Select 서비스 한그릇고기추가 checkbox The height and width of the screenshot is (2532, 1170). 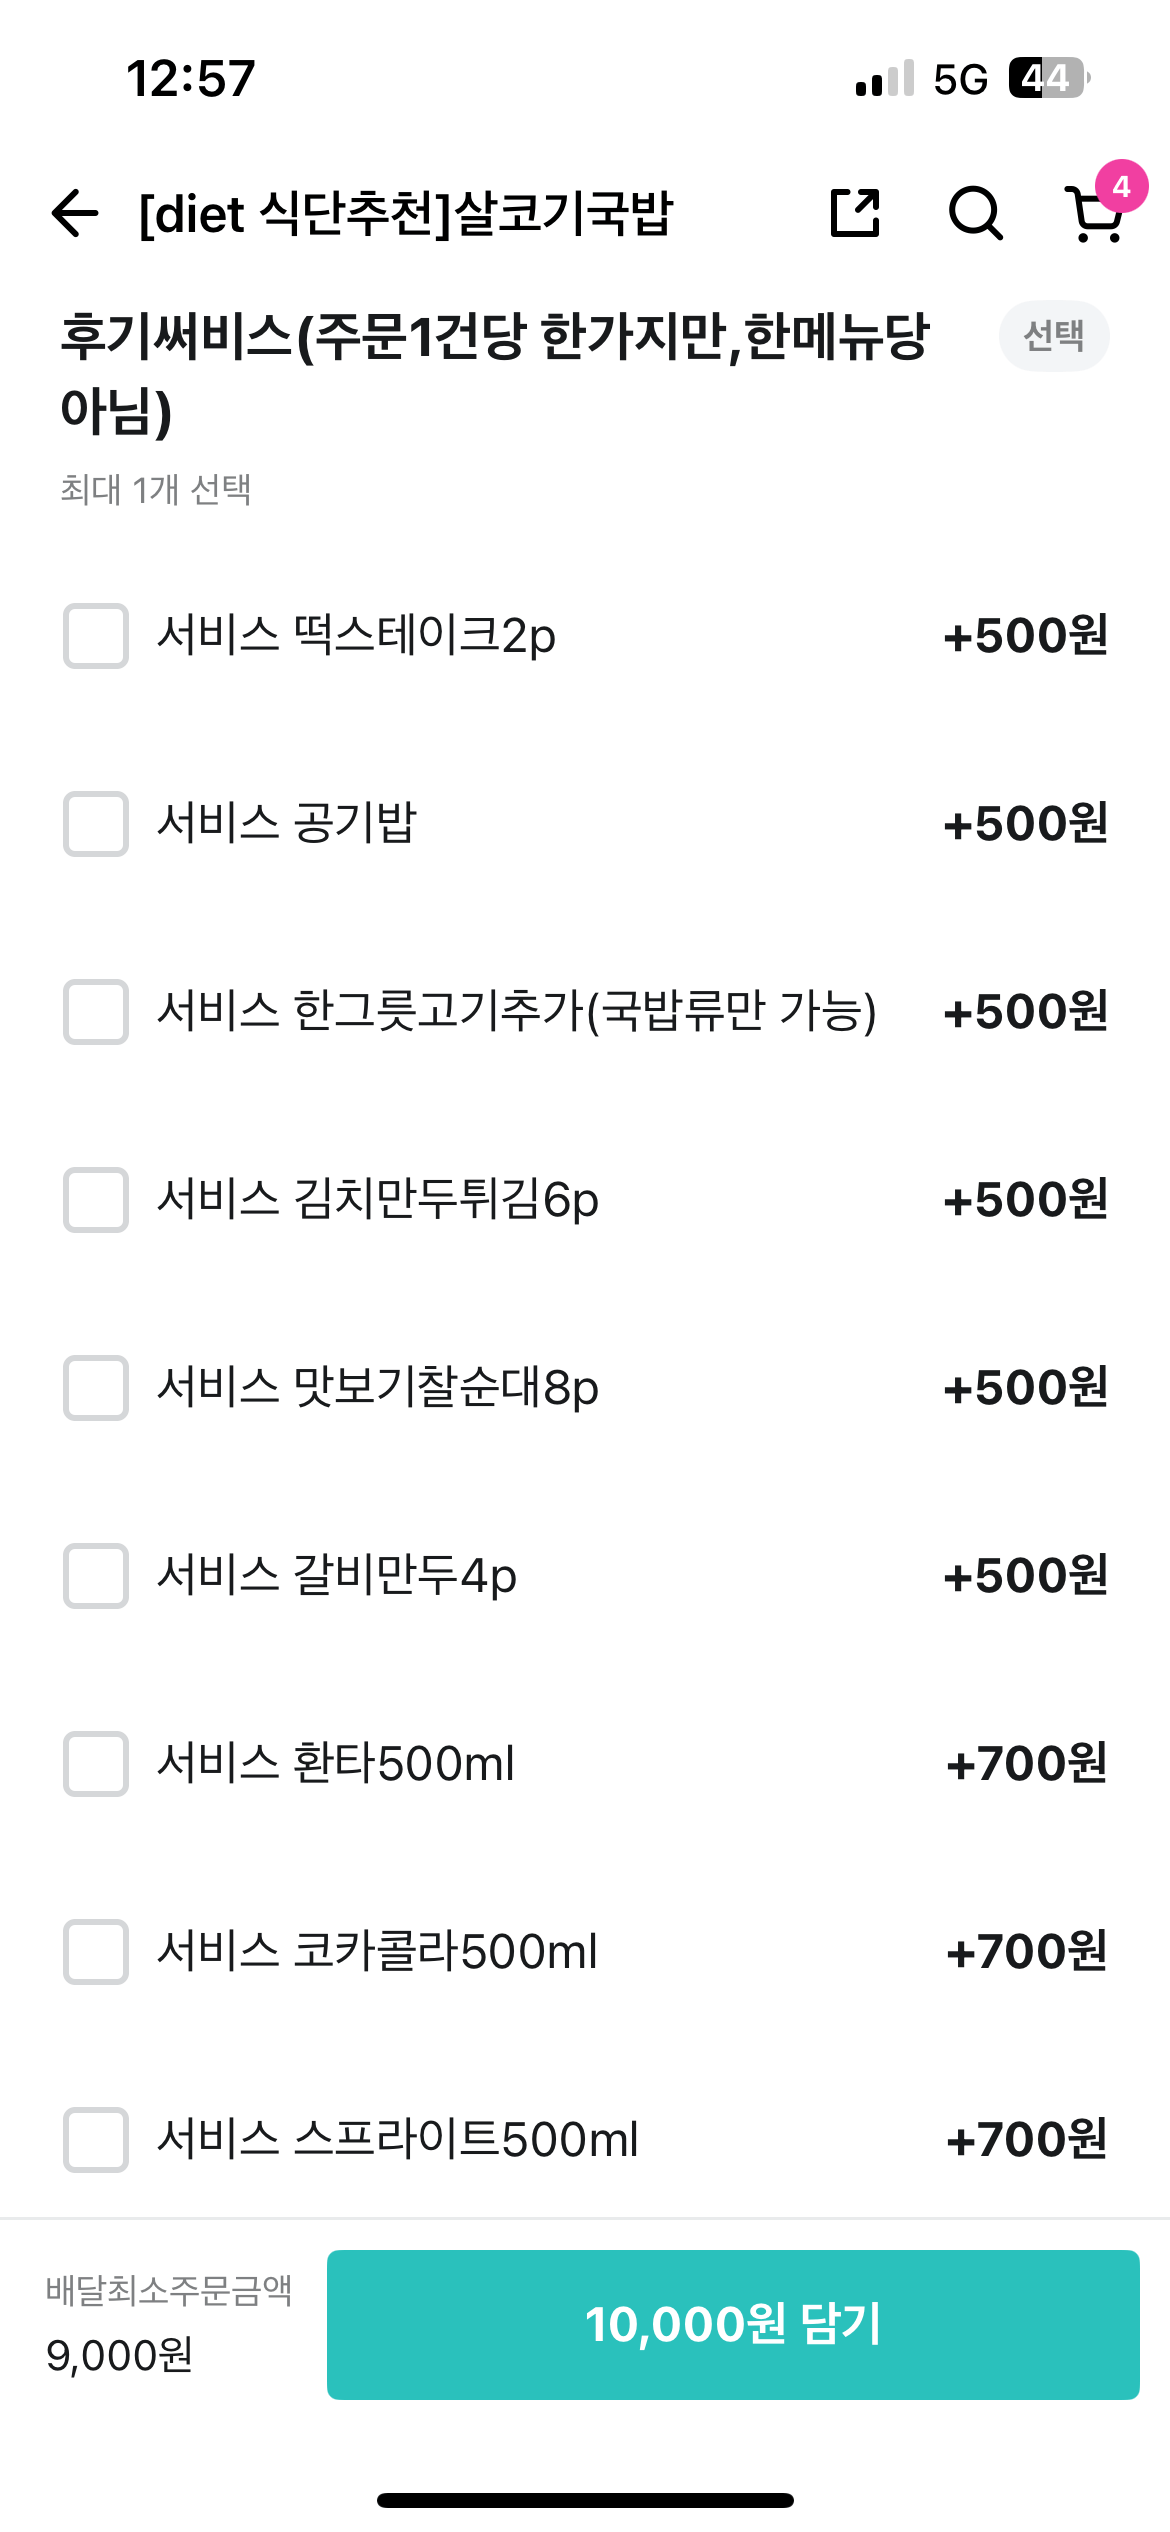(x=96, y=1012)
